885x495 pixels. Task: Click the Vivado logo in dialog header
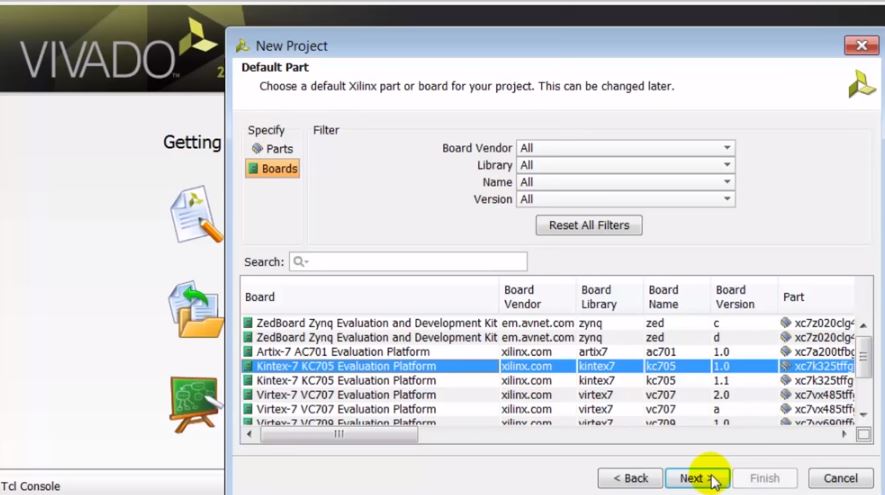[862, 84]
